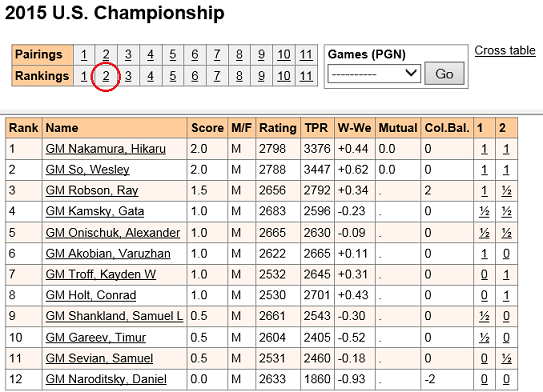543x392 pixels.
Task: Click the Go button
Action: point(444,73)
